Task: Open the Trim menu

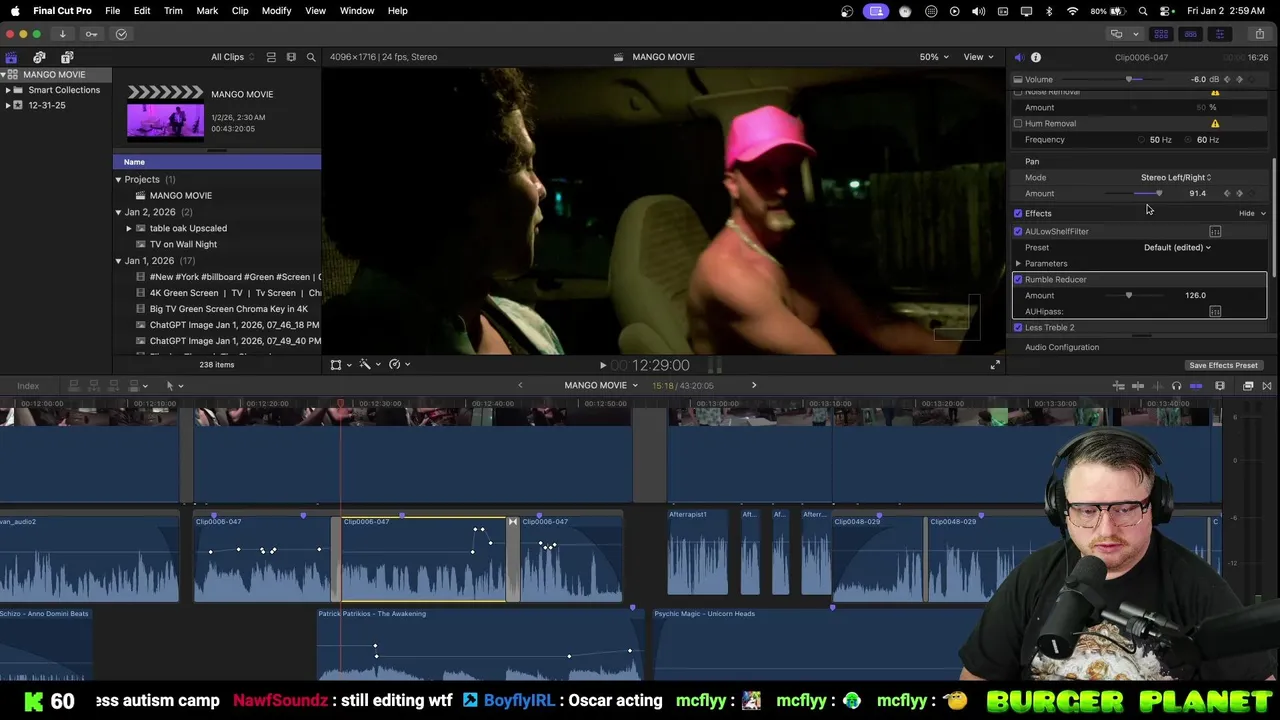Action: 173,10
